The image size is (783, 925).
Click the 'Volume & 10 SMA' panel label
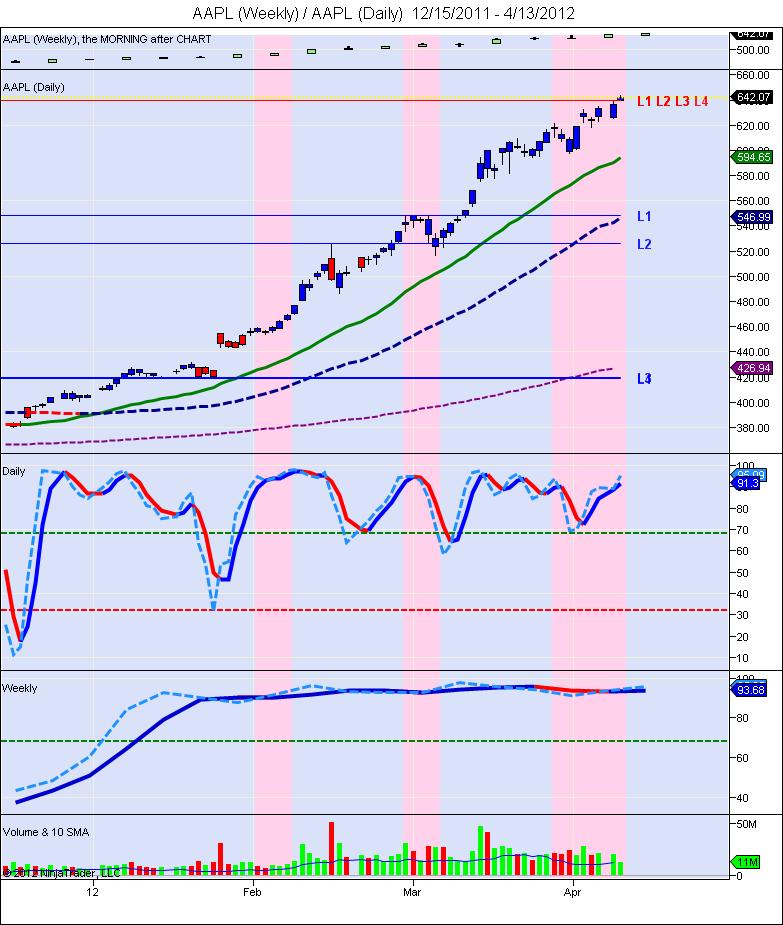point(46,832)
